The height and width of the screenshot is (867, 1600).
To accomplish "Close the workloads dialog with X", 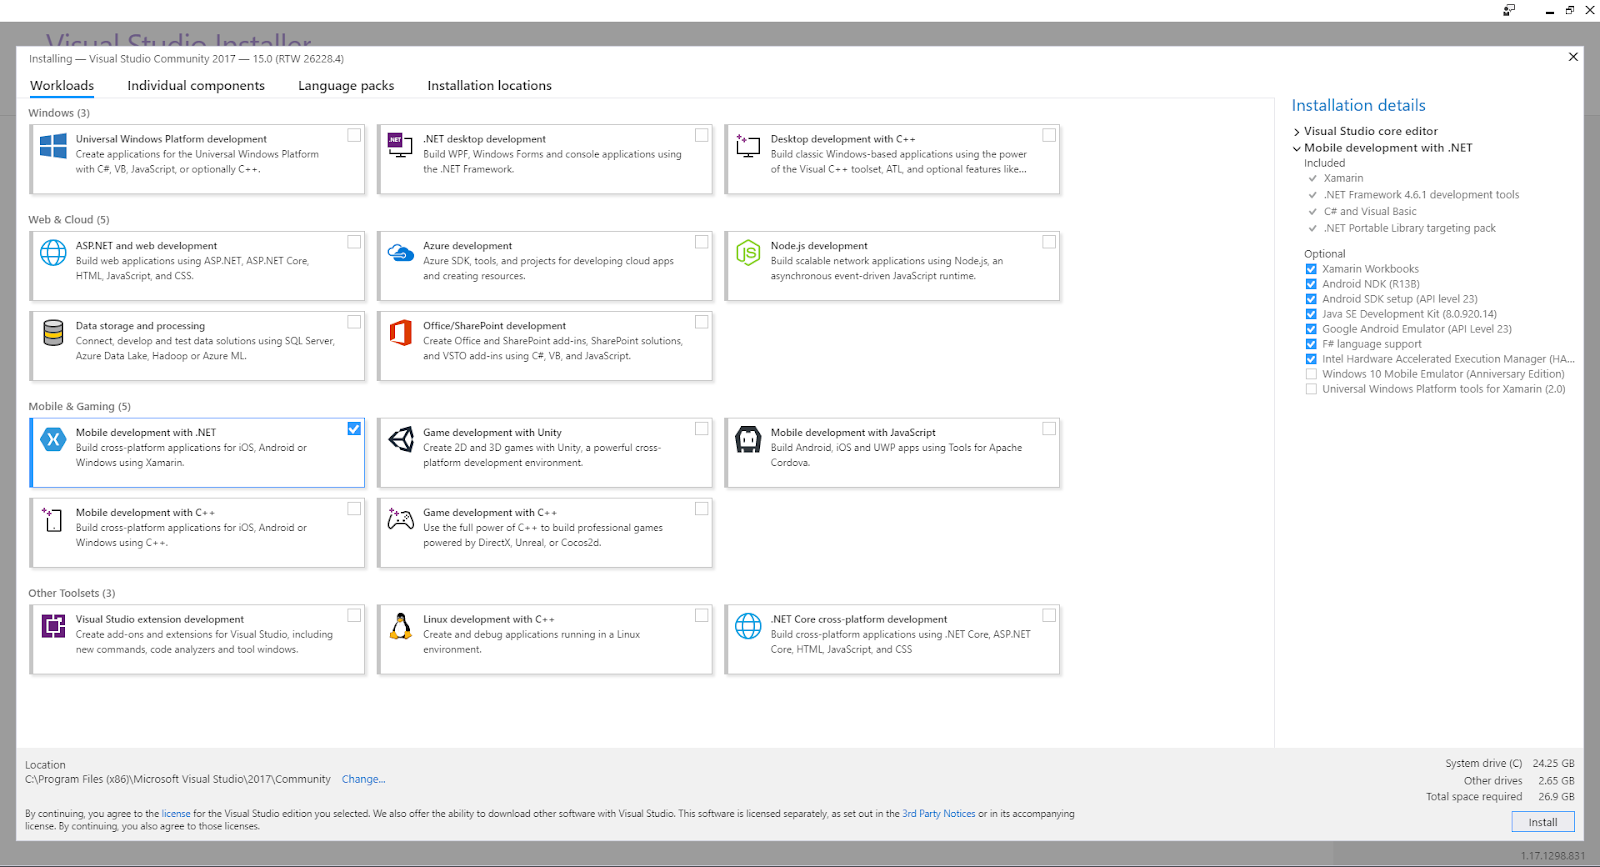I will tap(1573, 57).
